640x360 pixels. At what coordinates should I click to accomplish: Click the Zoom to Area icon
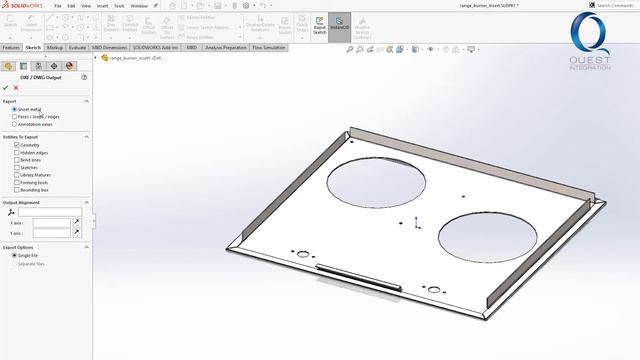point(360,49)
